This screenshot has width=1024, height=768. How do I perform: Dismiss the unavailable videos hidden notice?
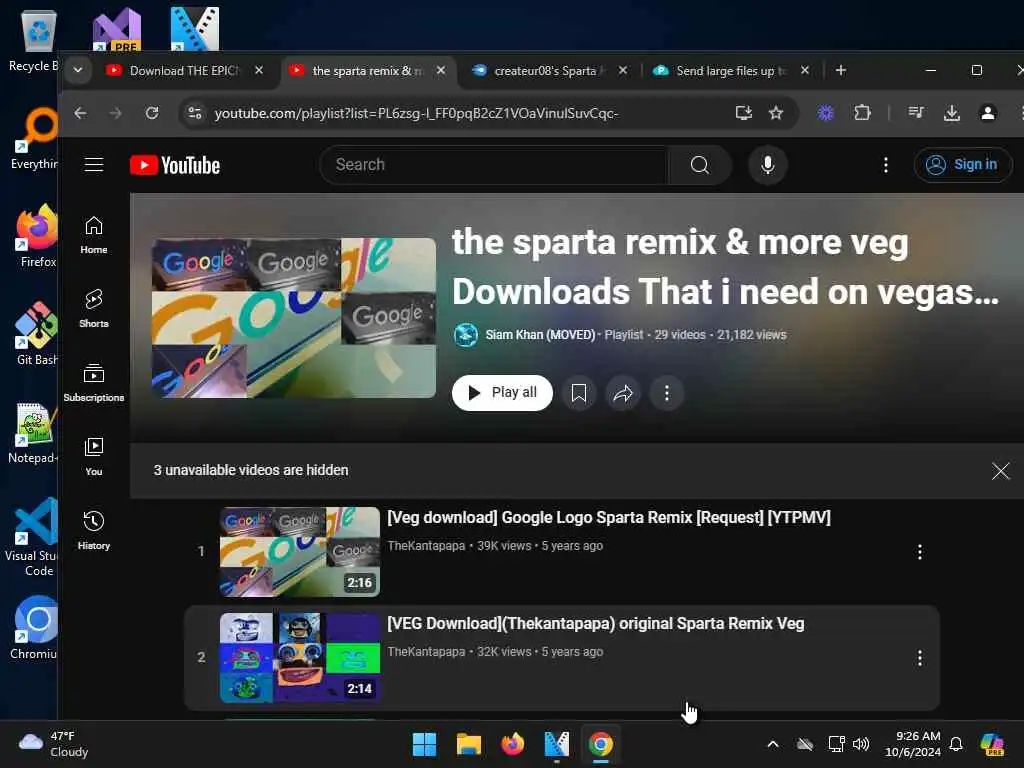(1000, 471)
